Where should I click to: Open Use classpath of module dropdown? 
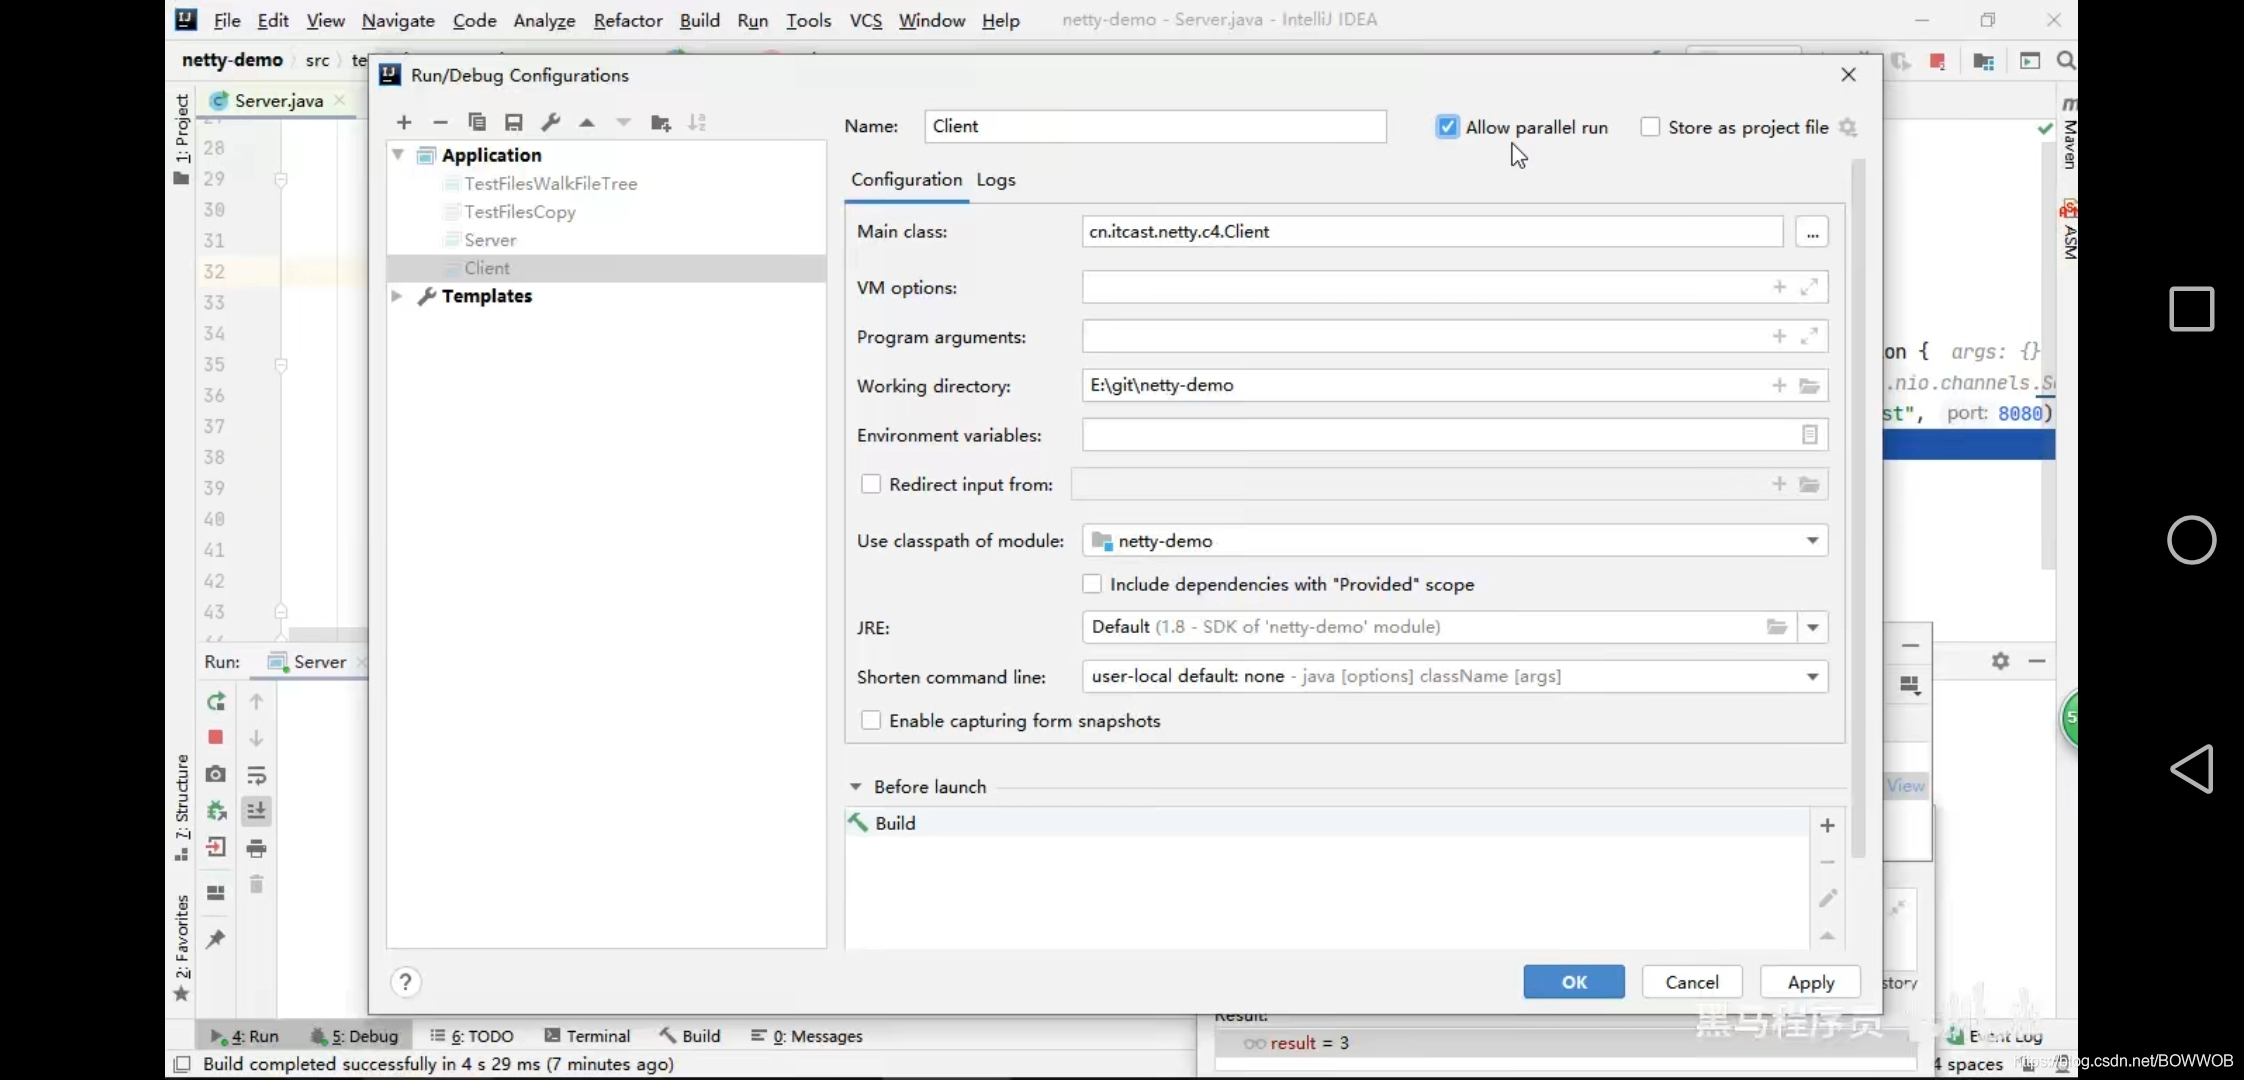pos(1812,541)
